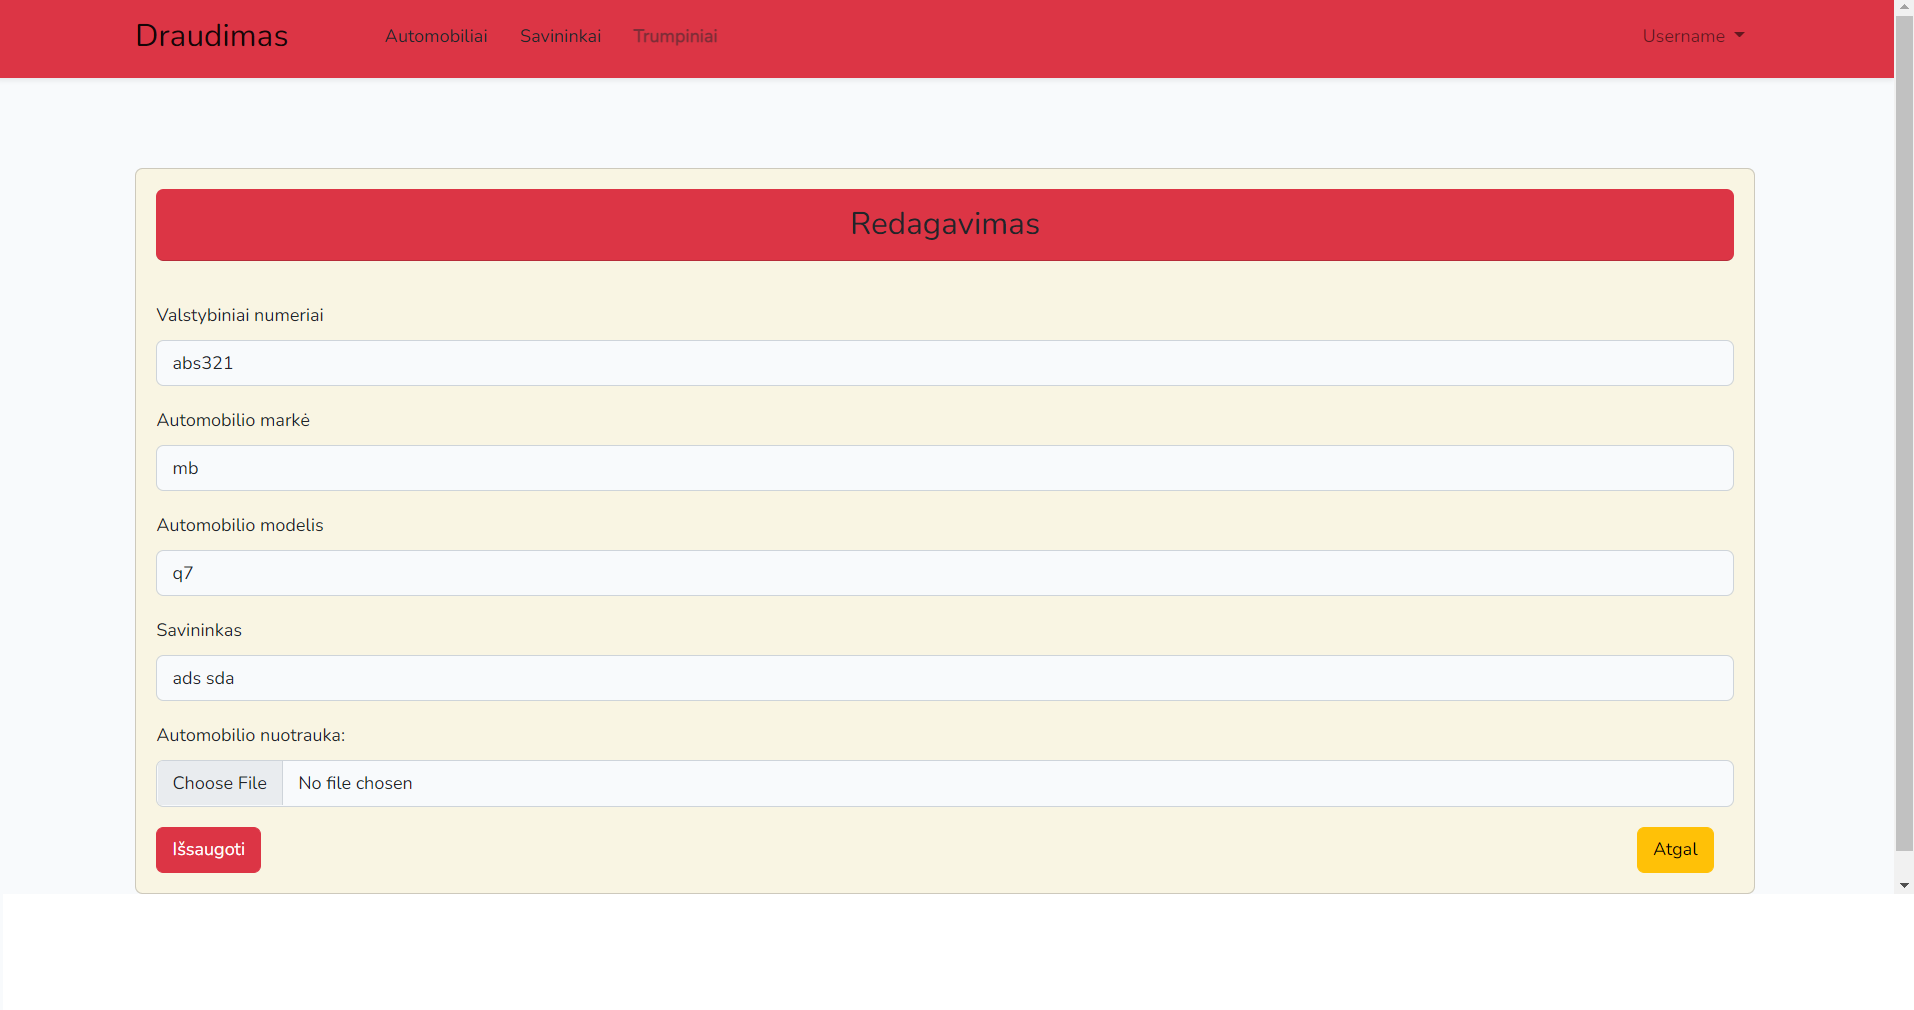Click inside the Automobilio markė field
The height and width of the screenshot is (1010, 1914).
click(944, 467)
